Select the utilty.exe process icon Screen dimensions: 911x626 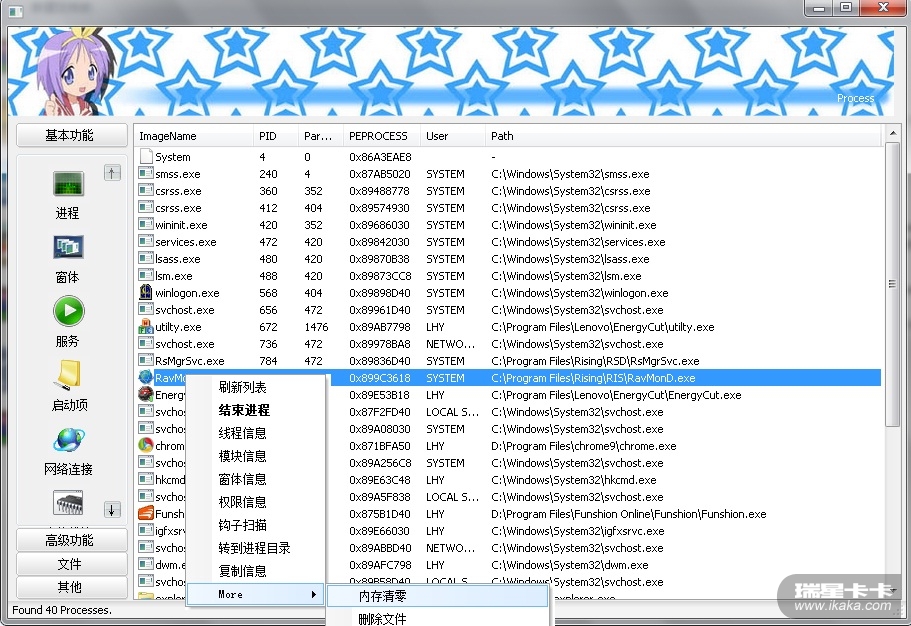point(146,327)
